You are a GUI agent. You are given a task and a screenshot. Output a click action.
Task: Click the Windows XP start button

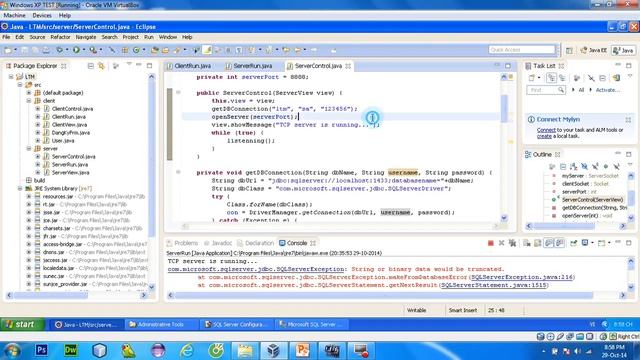(22, 324)
